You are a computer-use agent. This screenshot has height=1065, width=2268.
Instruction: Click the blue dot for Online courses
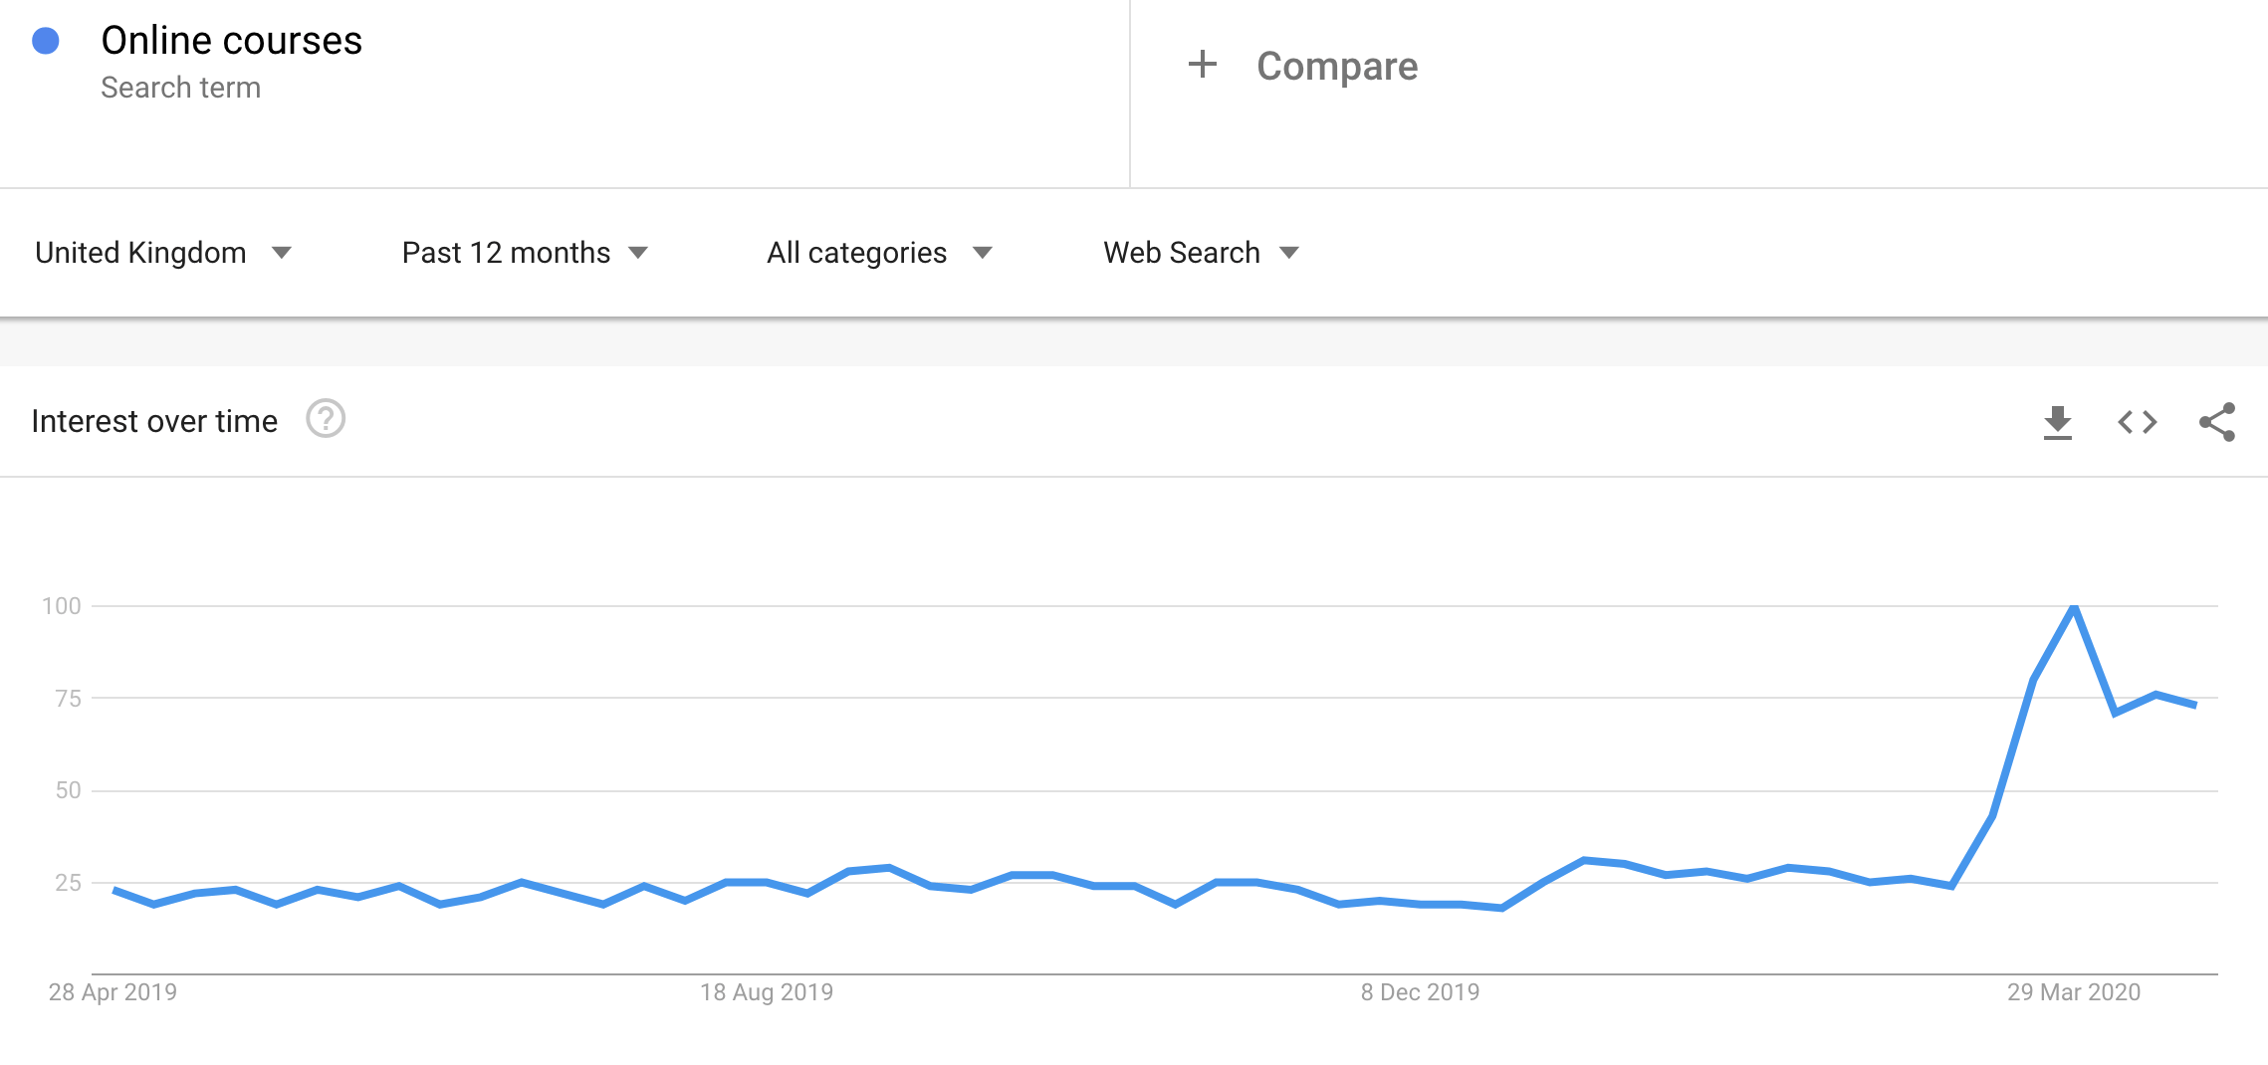[46, 41]
